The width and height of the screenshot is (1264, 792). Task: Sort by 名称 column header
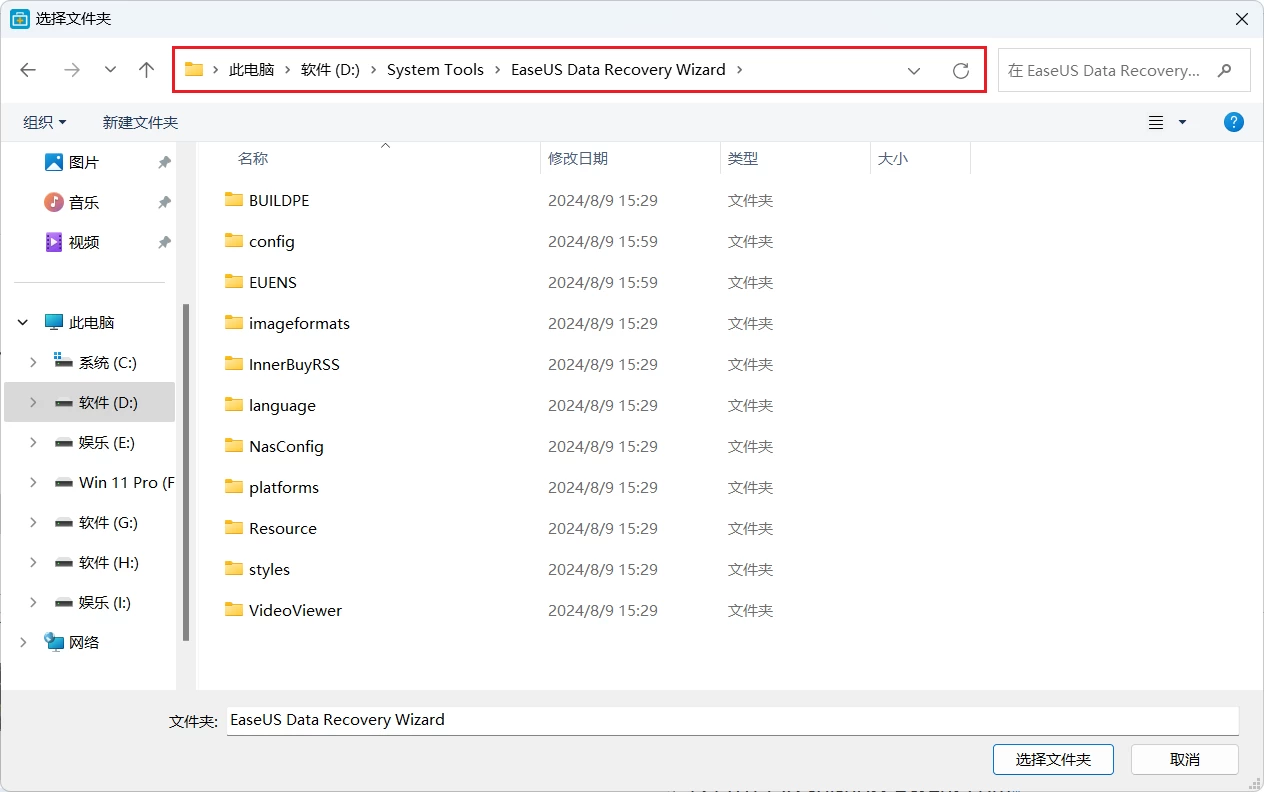coord(253,158)
